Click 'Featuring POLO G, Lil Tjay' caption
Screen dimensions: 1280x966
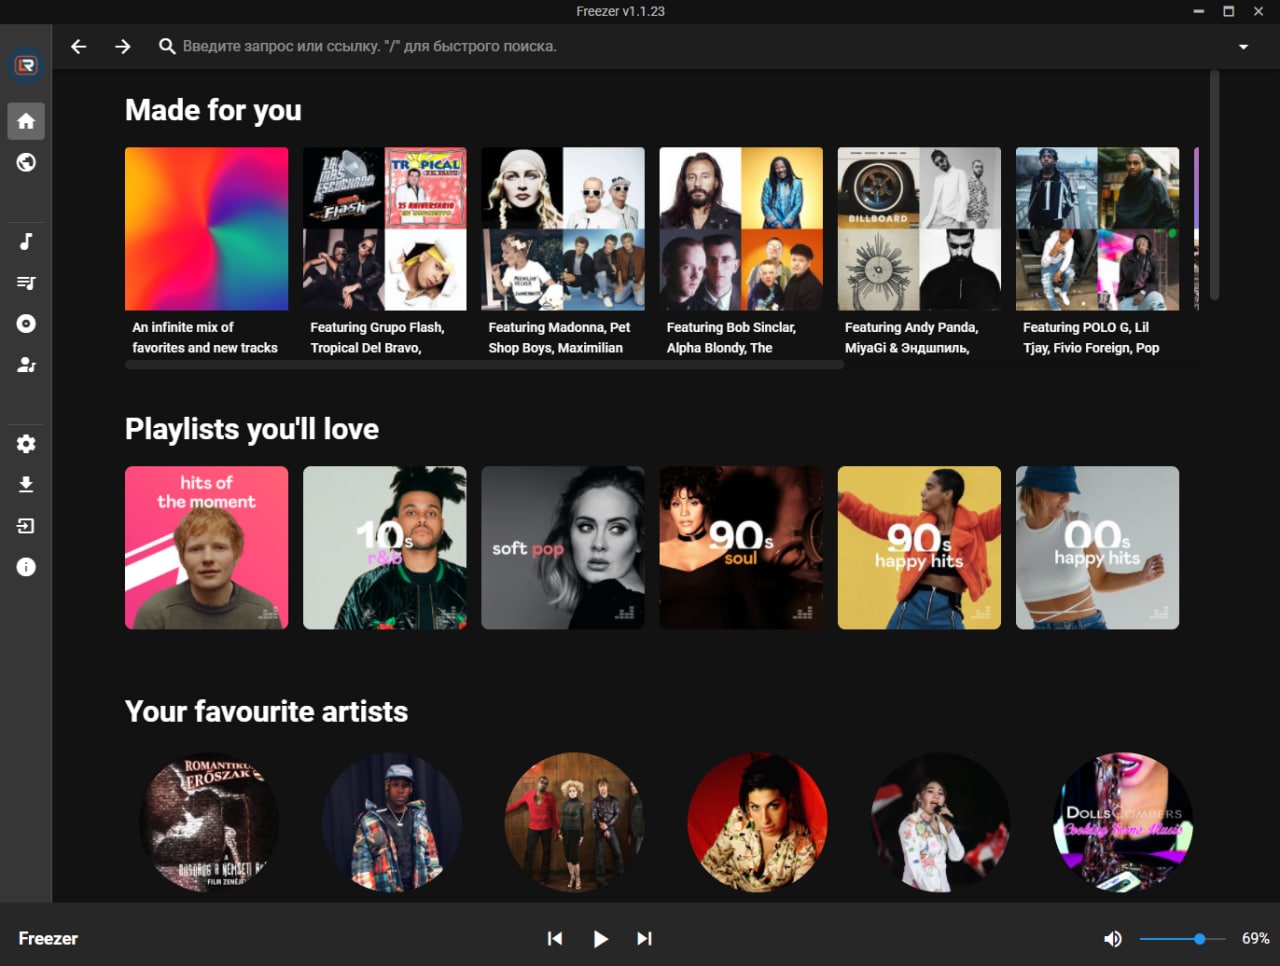click(x=1091, y=338)
